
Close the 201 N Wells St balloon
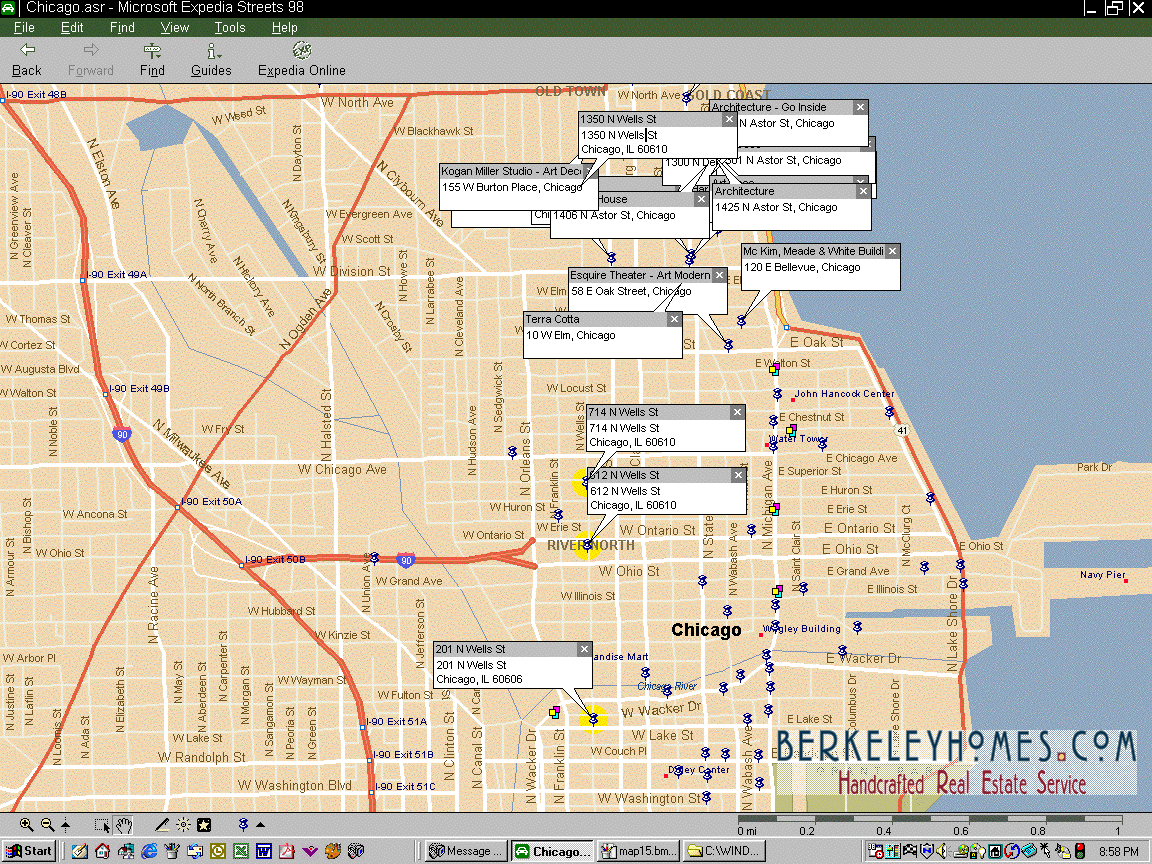tap(584, 650)
